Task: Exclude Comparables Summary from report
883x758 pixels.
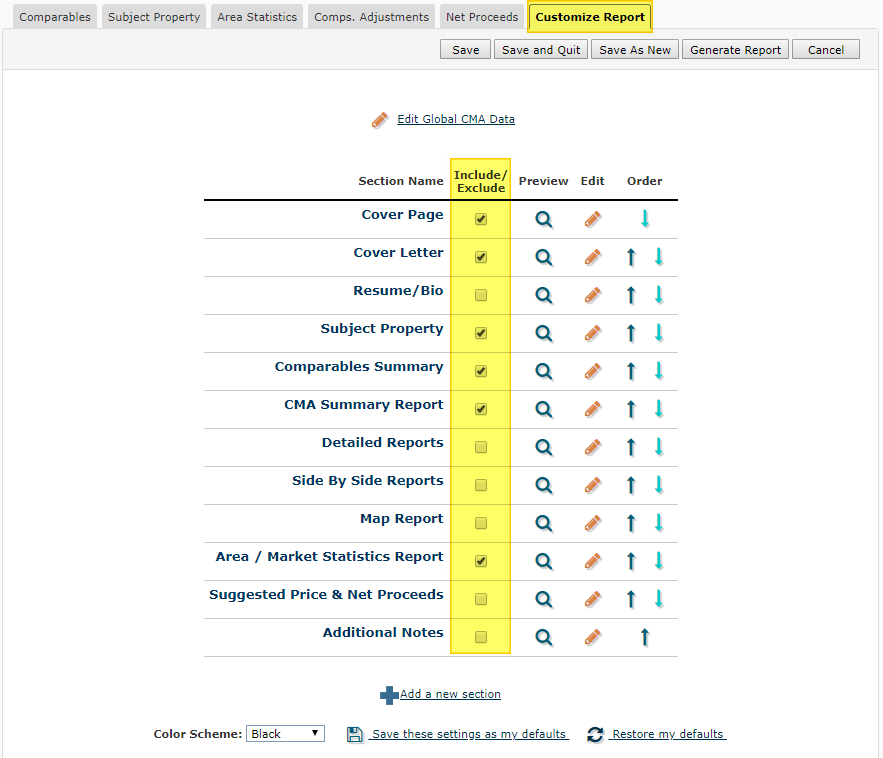Action: pyautogui.click(x=481, y=371)
